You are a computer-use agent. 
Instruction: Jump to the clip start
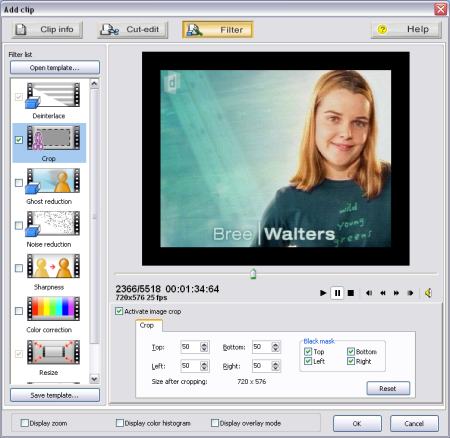point(369,293)
